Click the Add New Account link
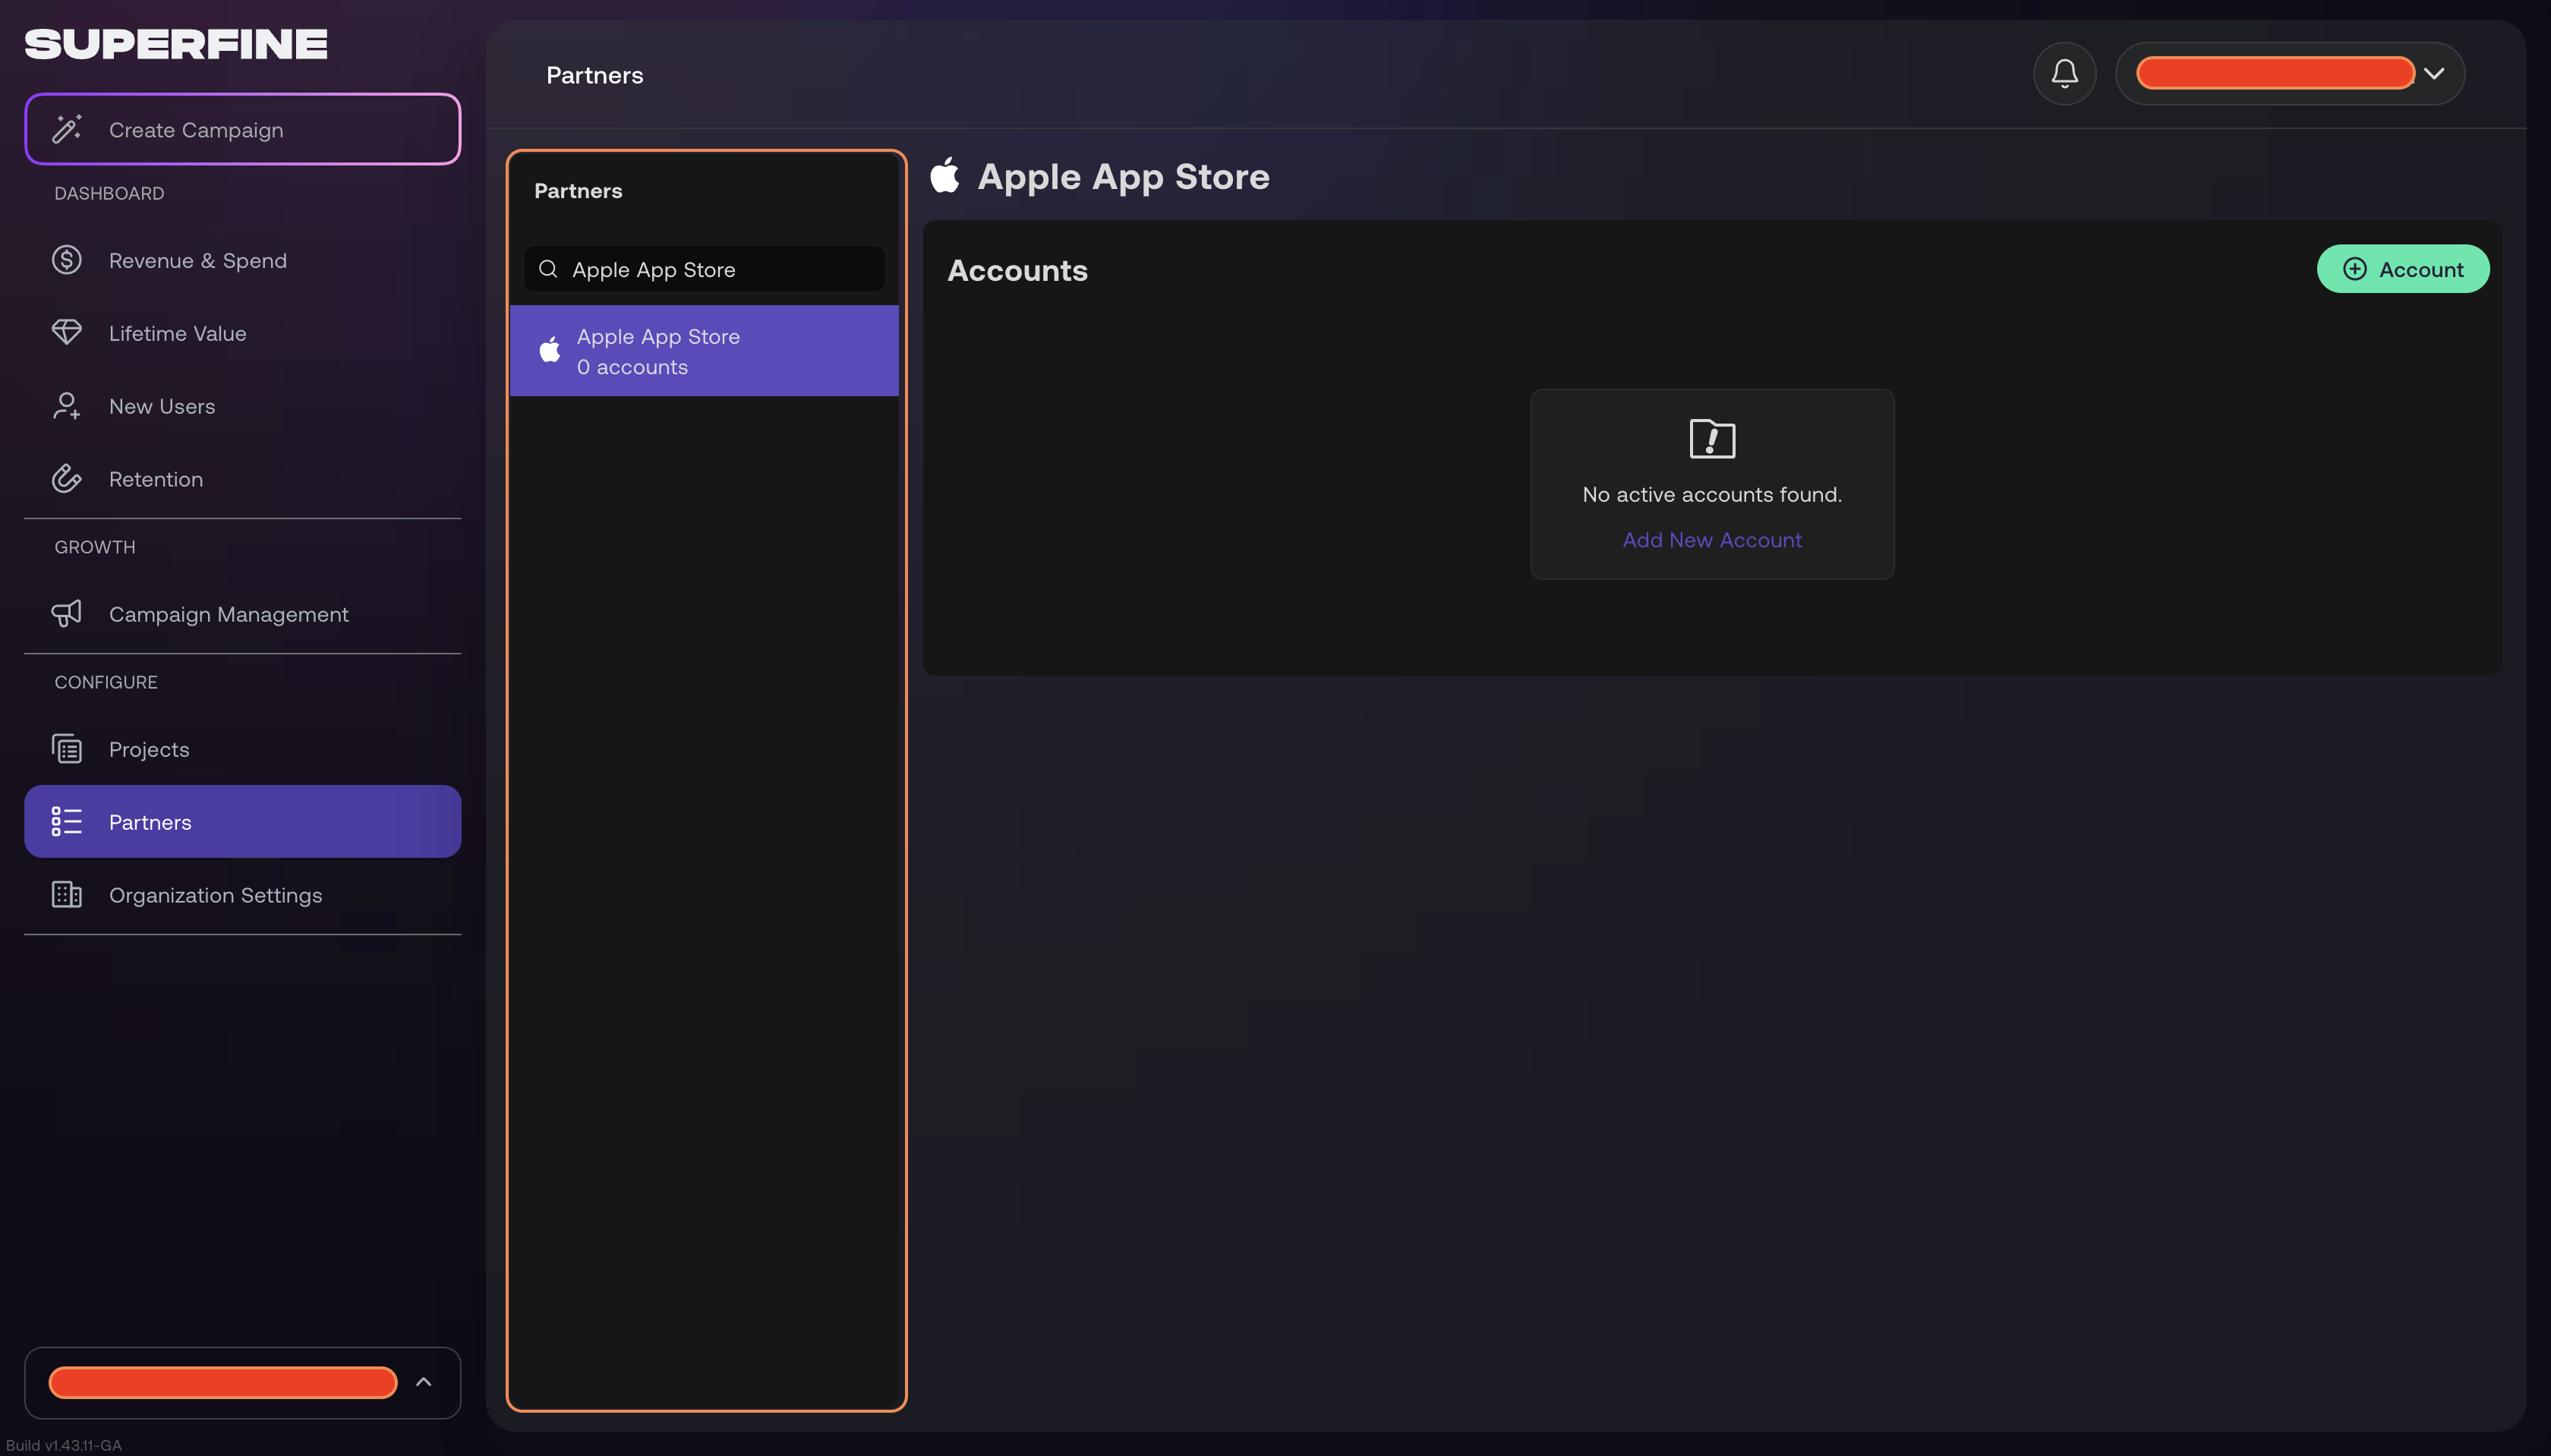Screen dimensions: 2551x1456 pos(1712,540)
